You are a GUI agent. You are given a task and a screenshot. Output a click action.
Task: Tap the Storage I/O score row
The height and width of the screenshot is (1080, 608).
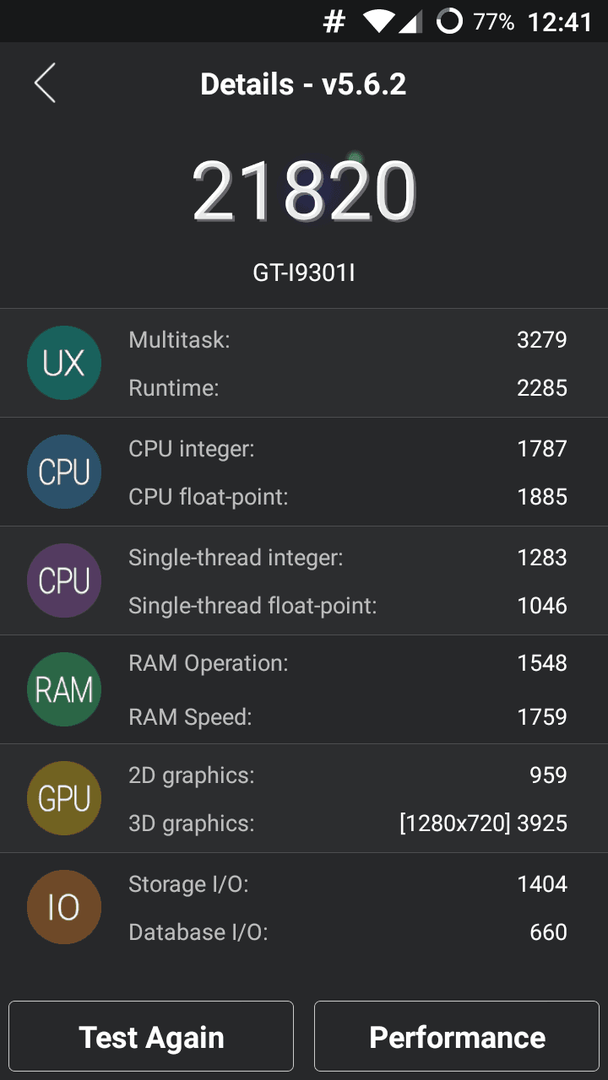tap(348, 884)
